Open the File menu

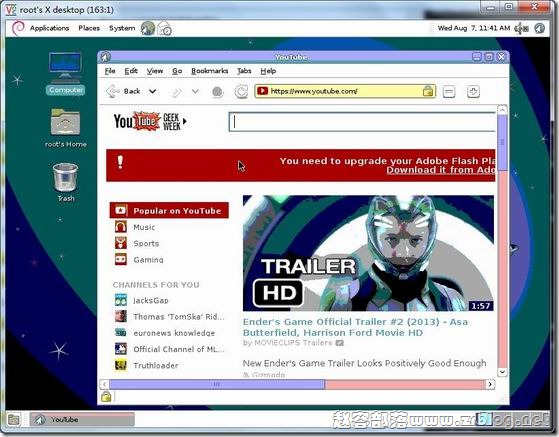click(x=110, y=71)
